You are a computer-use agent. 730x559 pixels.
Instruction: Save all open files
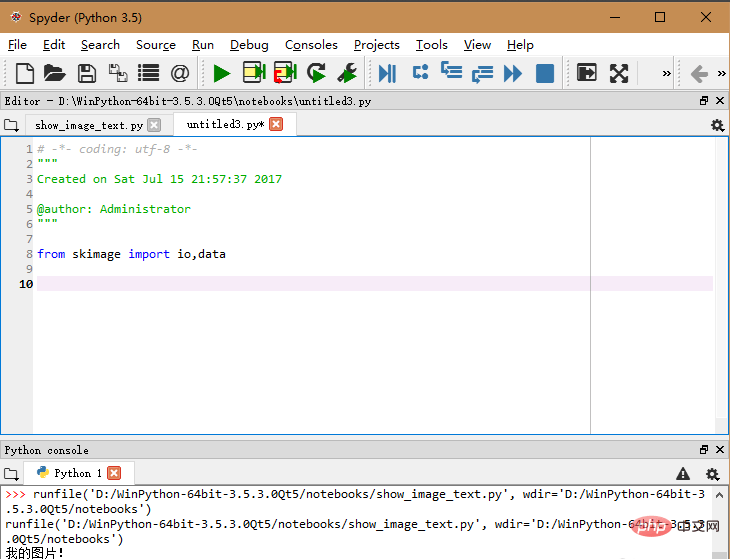click(x=118, y=73)
